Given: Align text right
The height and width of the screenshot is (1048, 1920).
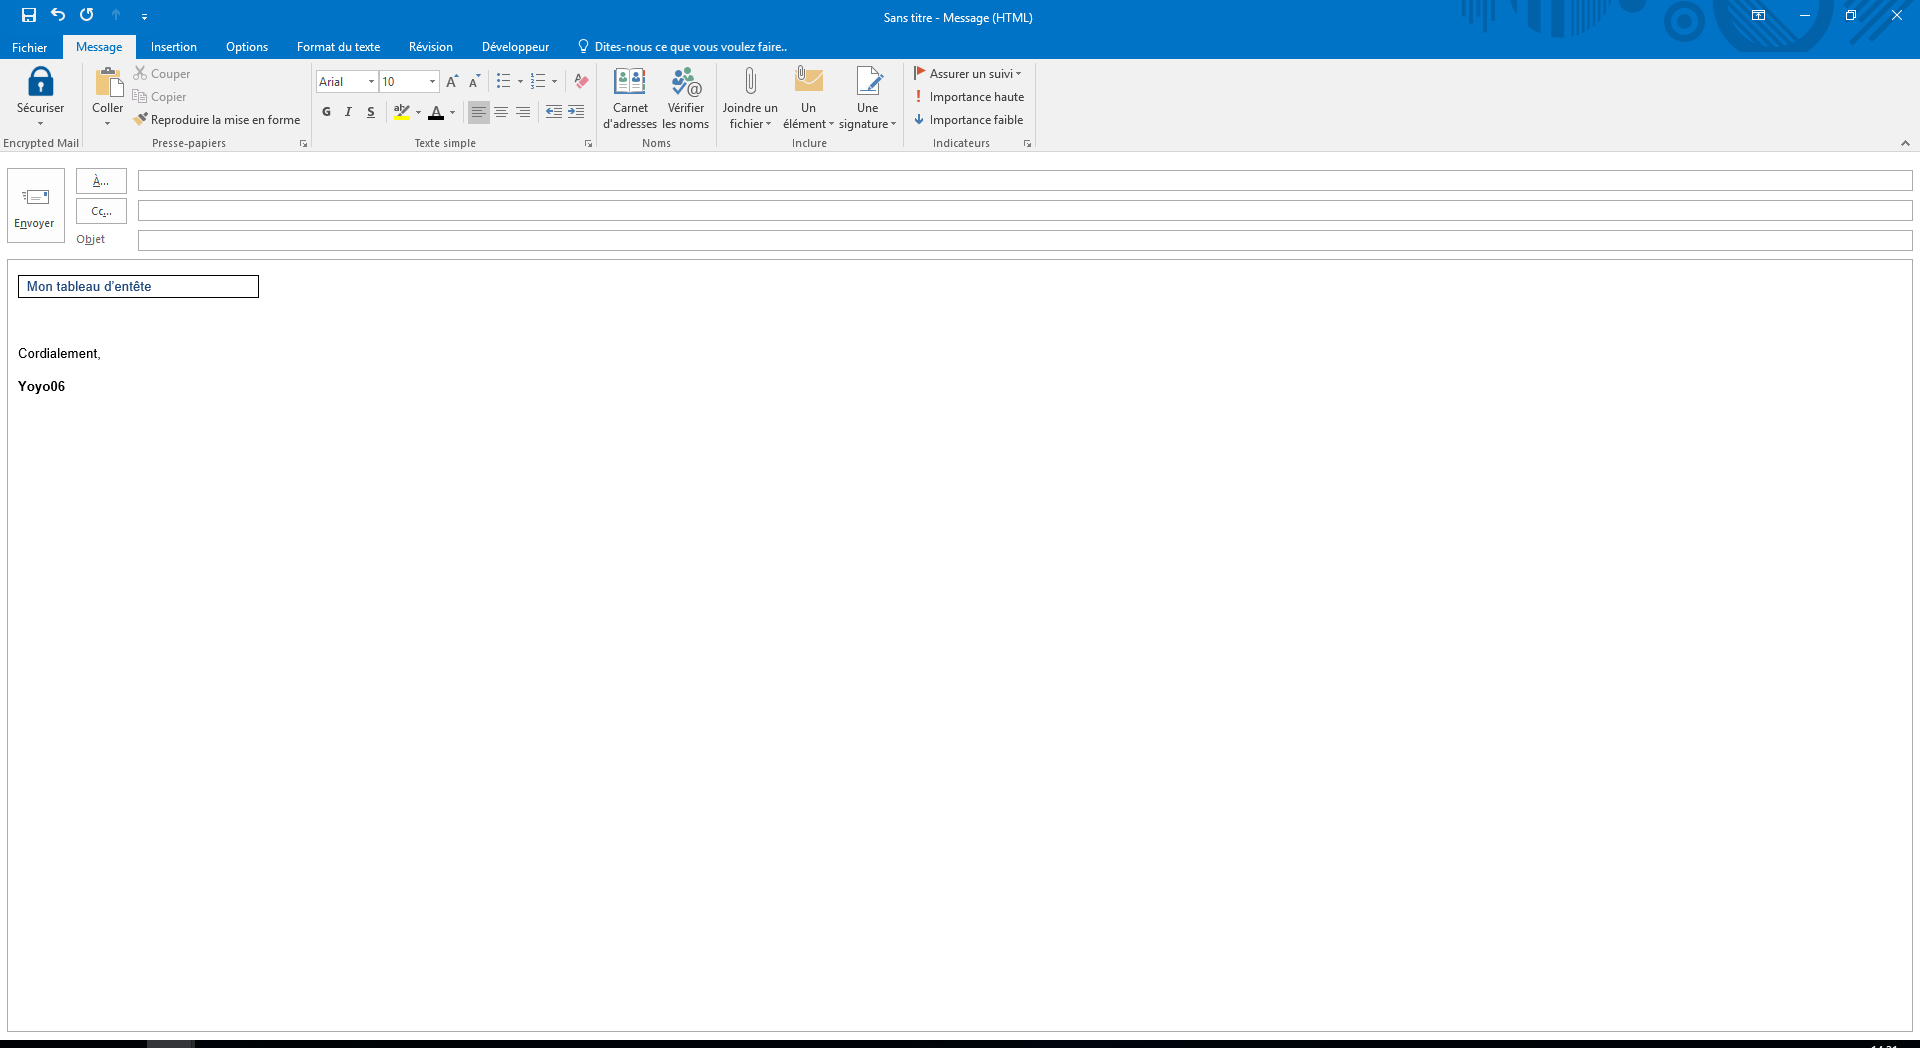Looking at the screenshot, I should (523, 112).
